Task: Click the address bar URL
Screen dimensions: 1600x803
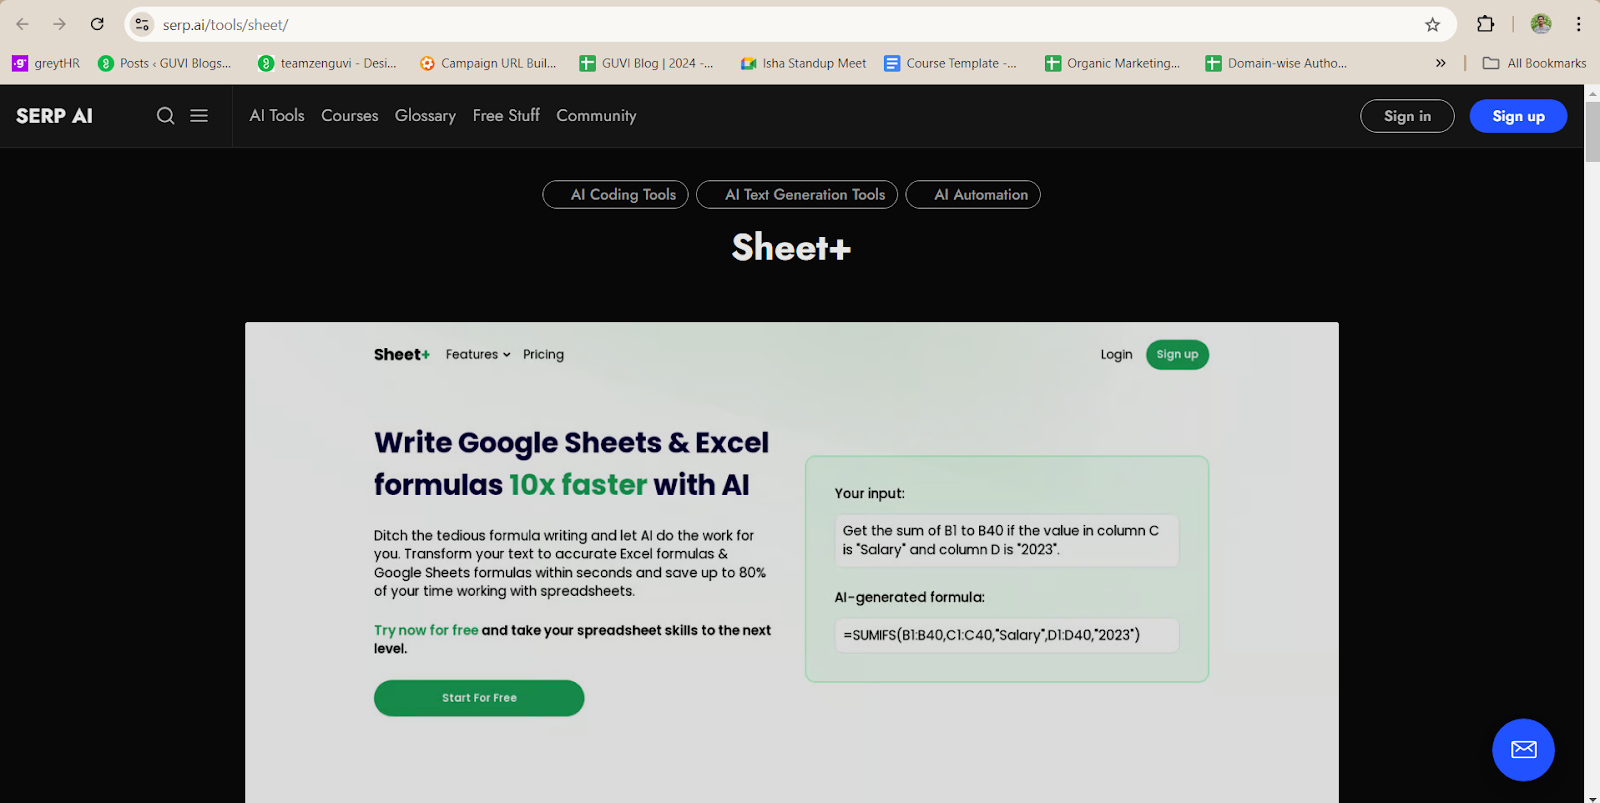Action: 225,25
